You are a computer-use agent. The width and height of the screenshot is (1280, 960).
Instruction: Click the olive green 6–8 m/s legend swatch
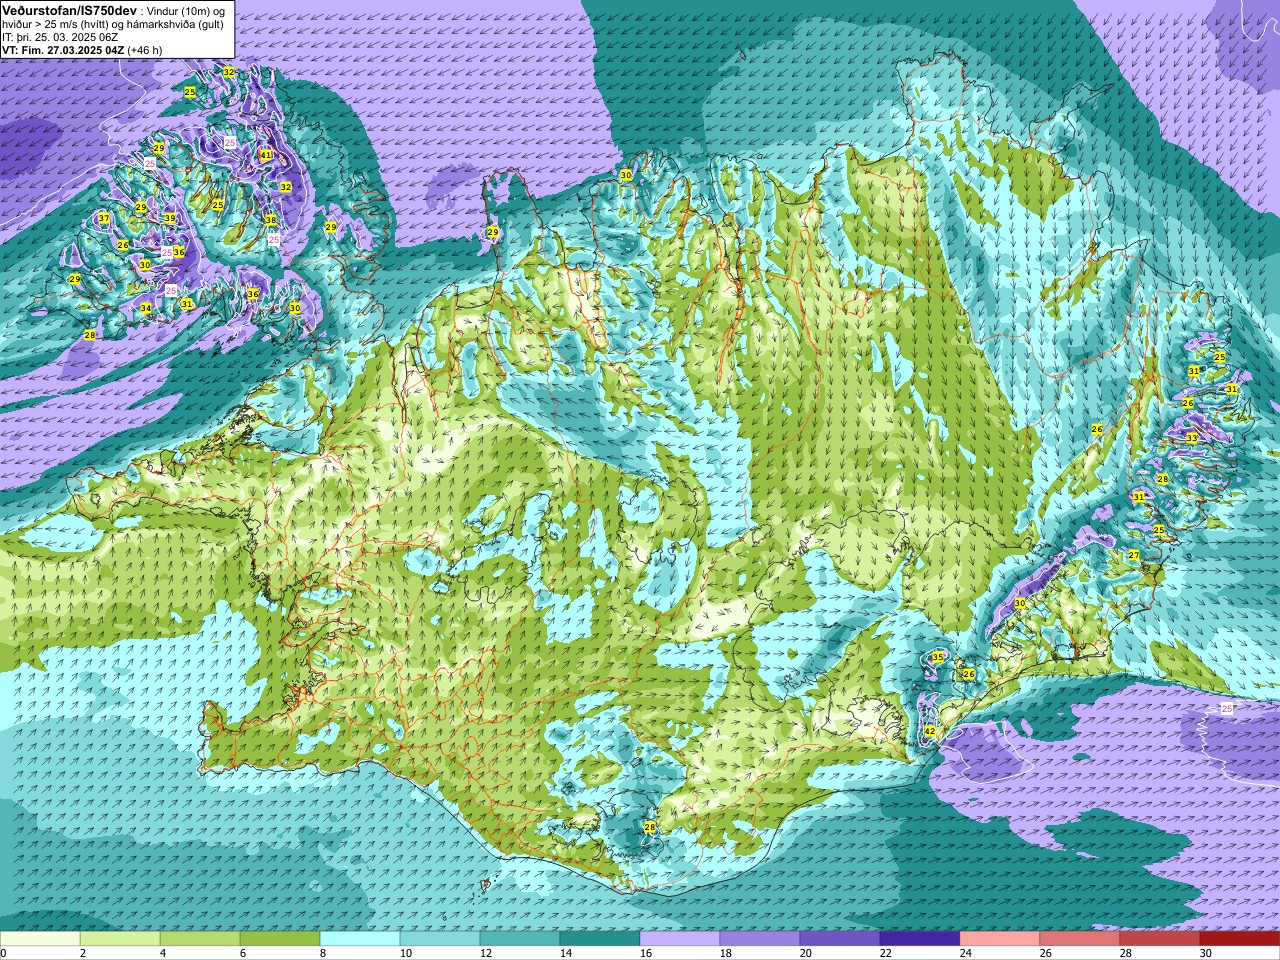click(280, 939)
